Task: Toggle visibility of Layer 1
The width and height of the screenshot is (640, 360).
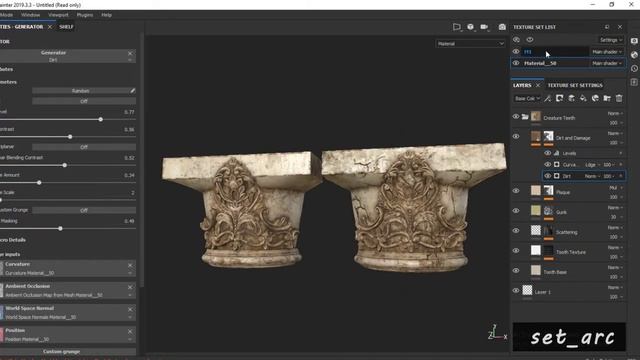Action: (x=516, y=291)
